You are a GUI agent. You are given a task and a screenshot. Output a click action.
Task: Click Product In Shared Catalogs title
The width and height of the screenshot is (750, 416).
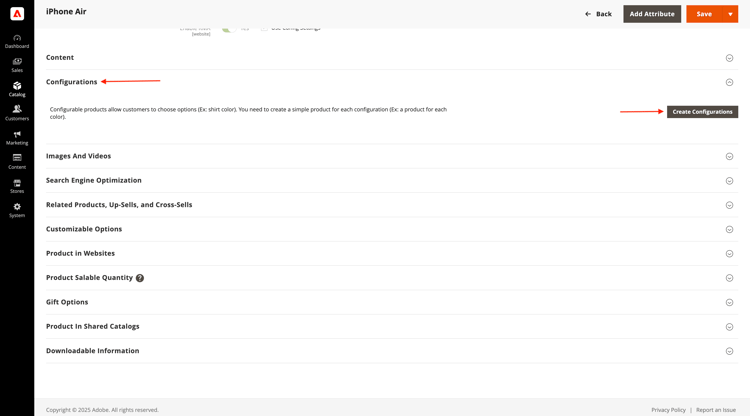93,326
